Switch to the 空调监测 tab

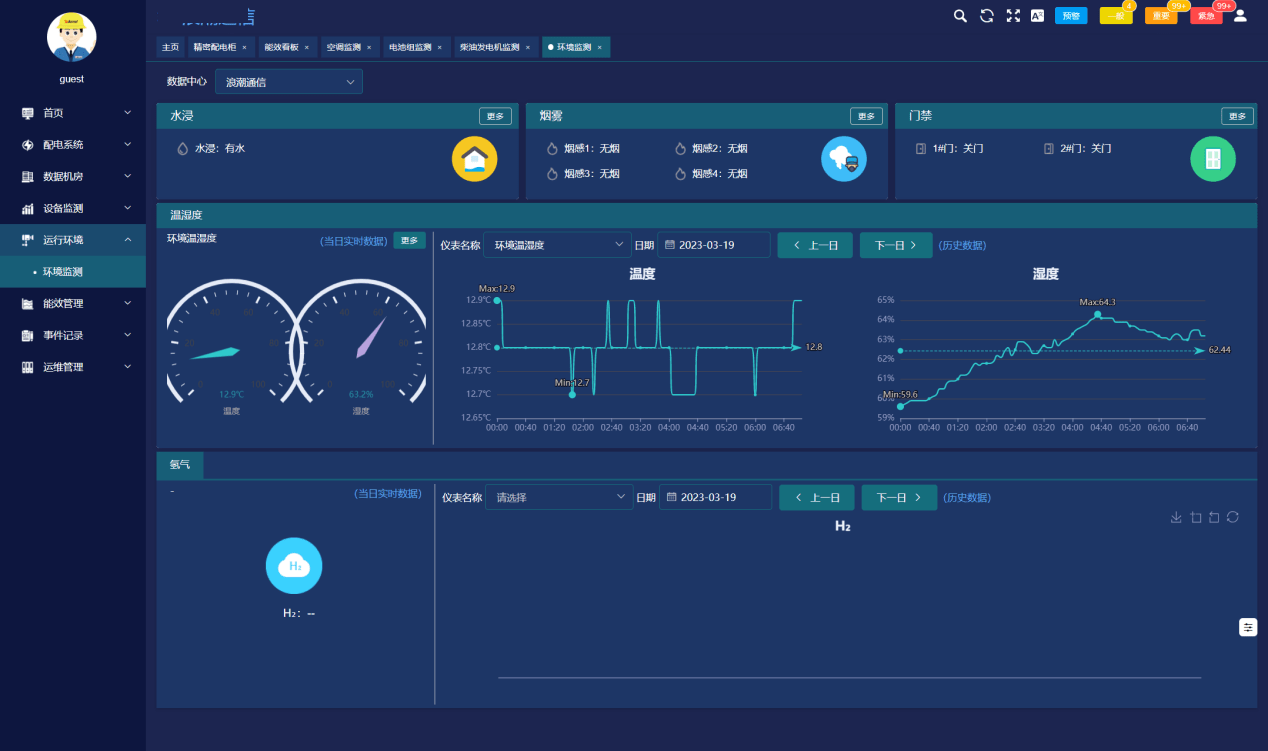click(348, 47)
